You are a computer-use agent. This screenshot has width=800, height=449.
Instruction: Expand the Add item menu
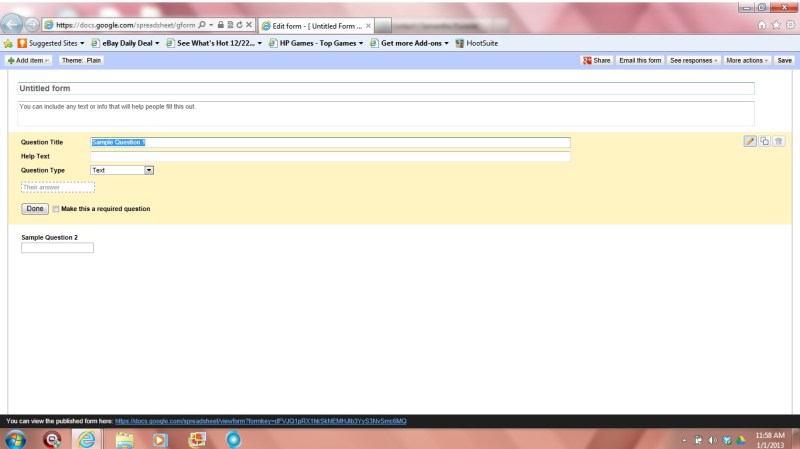pyautogui.click(x=29, y=61)
